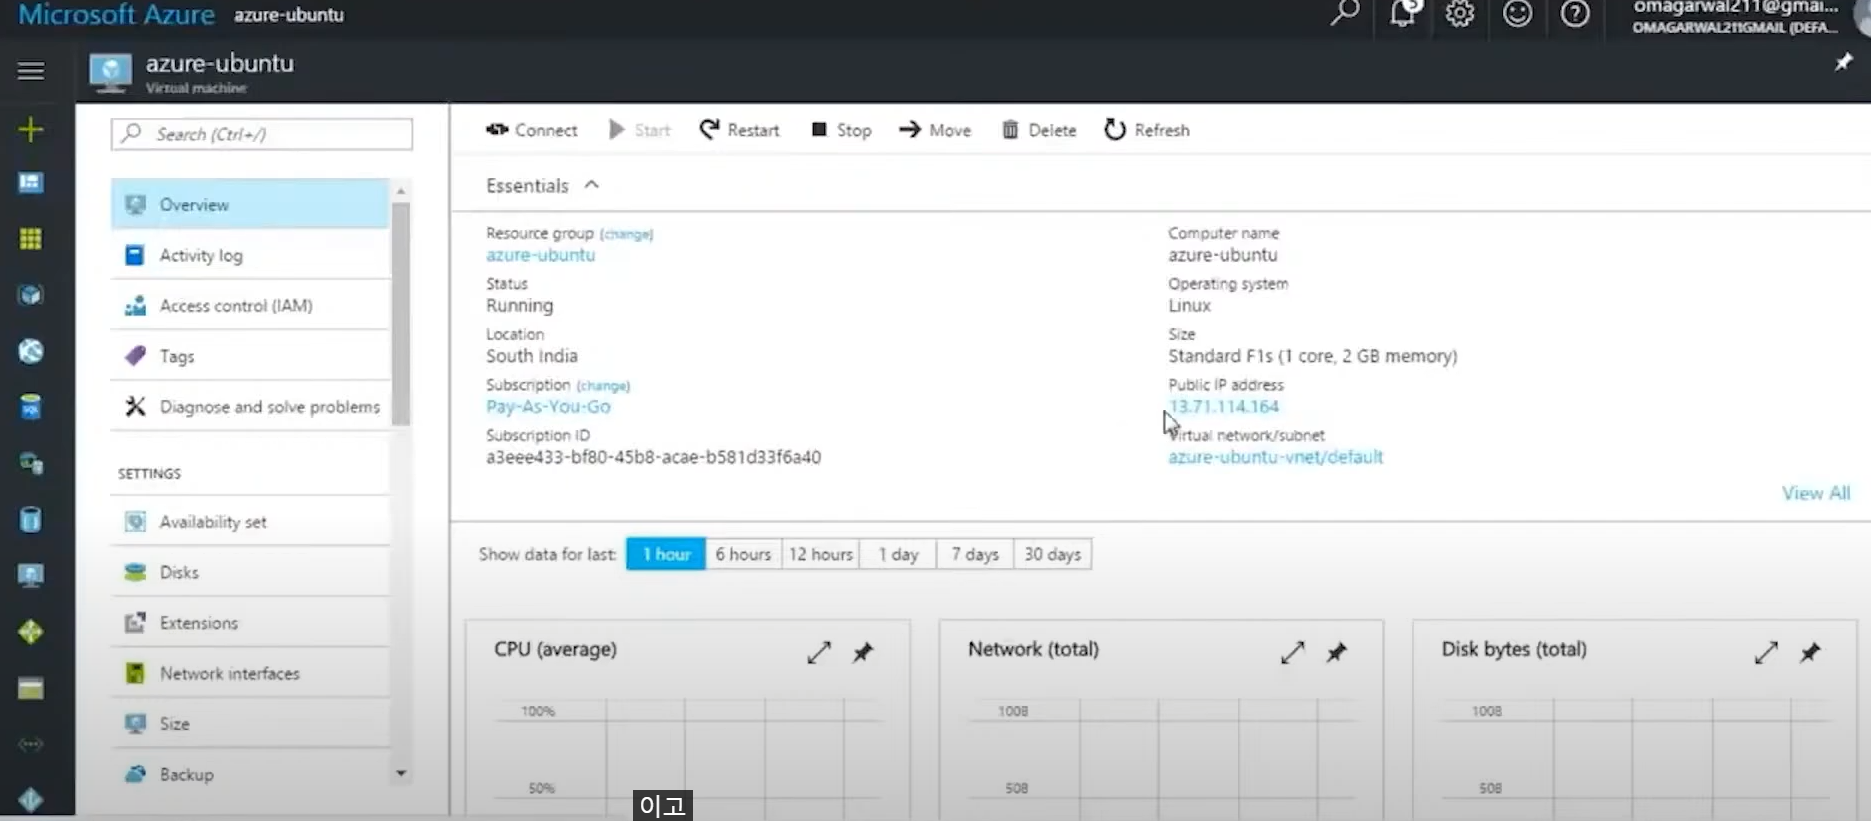
Task: Click public IP address 13.71.114.164
Action: [x=1224, y=406]
